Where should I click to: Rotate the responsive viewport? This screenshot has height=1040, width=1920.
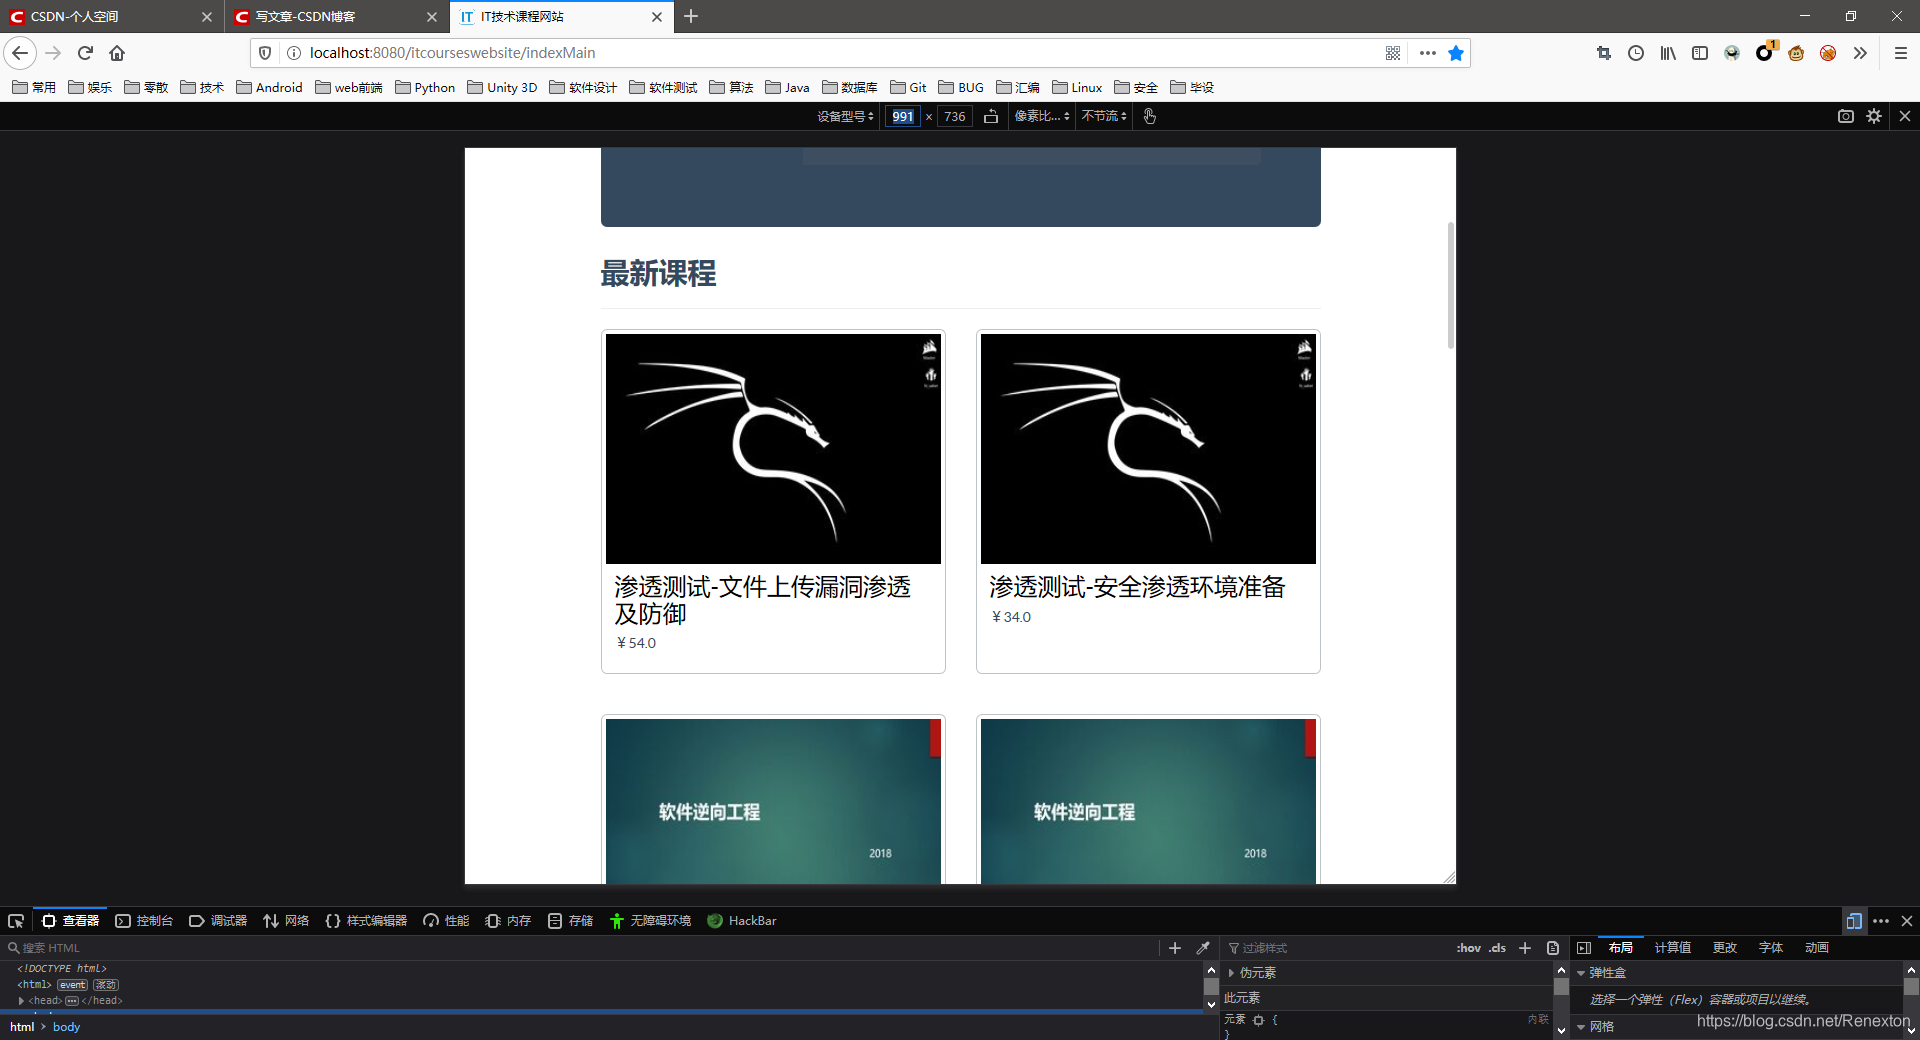(x=991, y=116)
